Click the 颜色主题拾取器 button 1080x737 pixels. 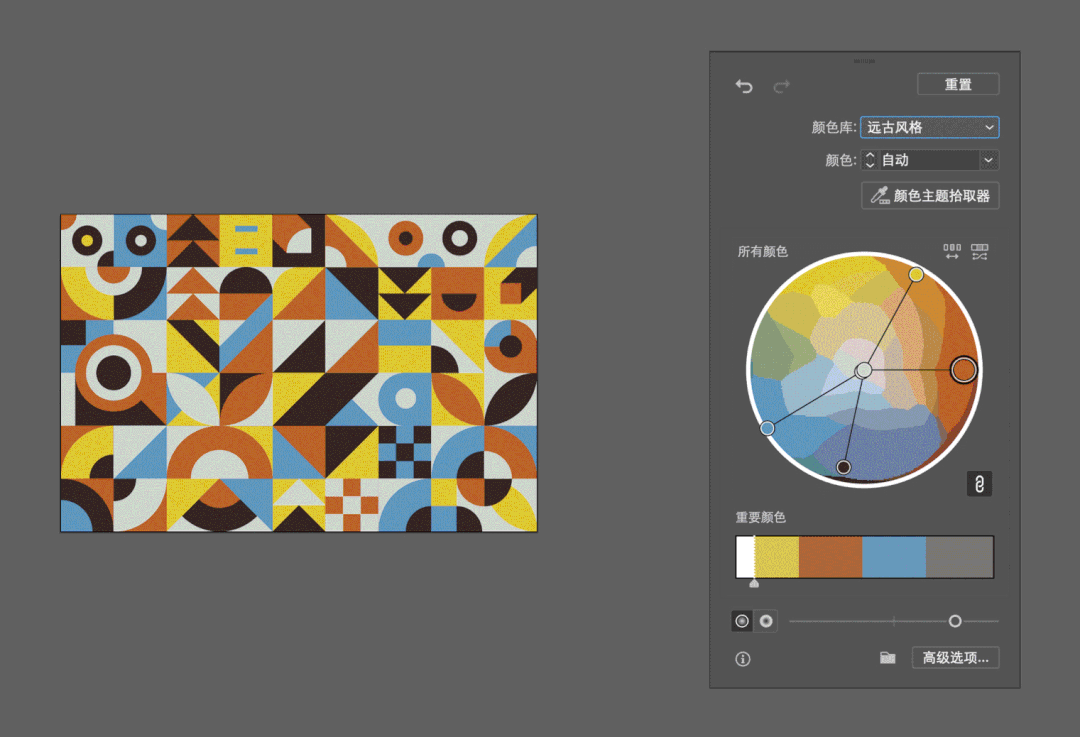click(x=929, y=196)
